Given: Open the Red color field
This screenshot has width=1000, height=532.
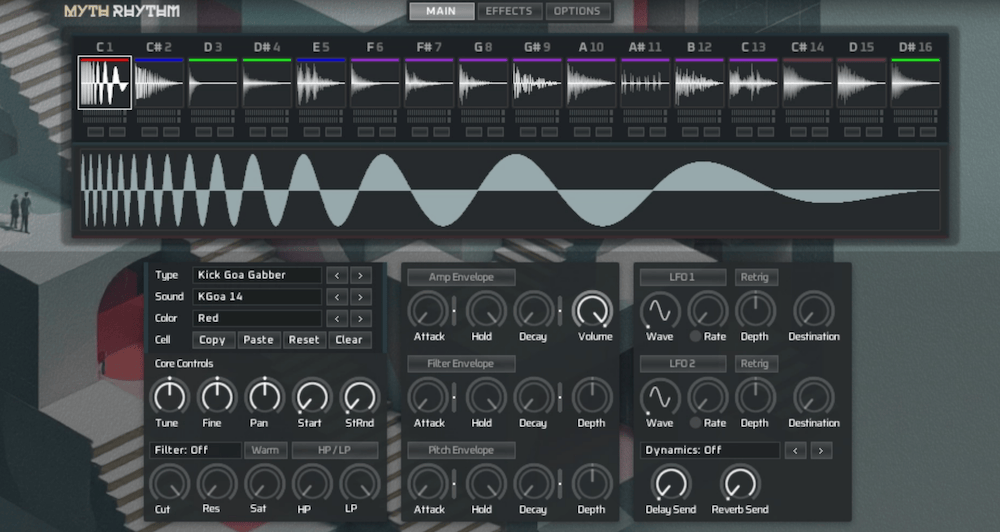Looking at the screenshot, I should [x=257, y=318].
